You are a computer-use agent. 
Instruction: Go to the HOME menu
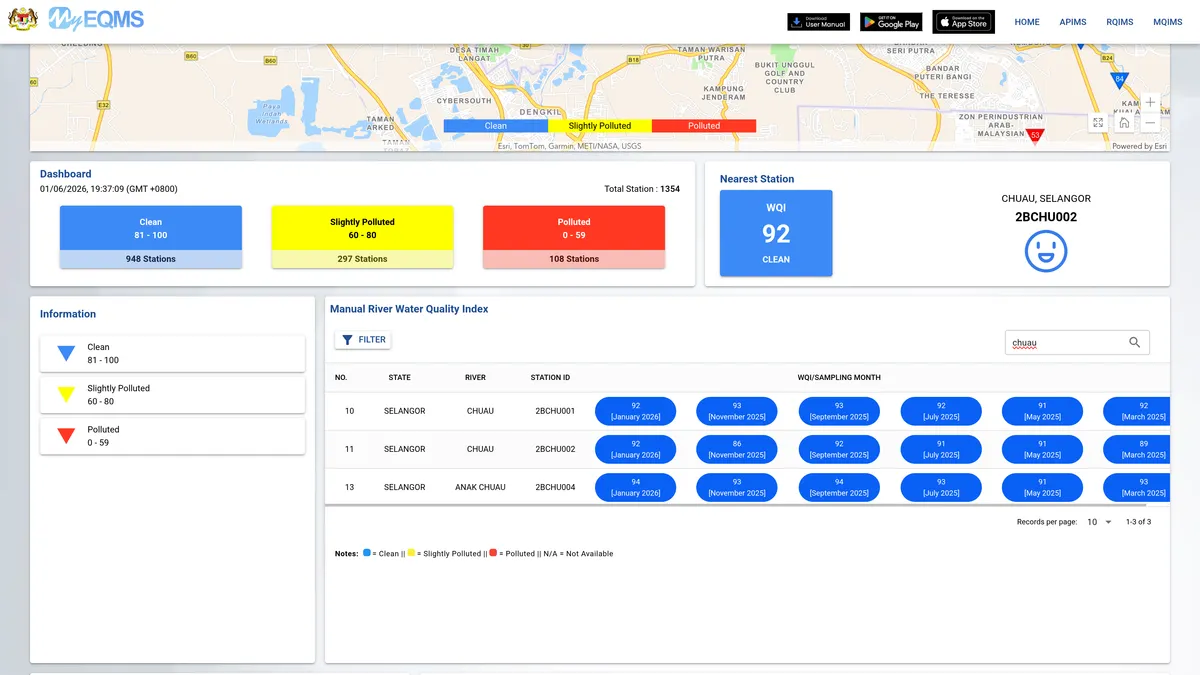[x=1027, y=22]
